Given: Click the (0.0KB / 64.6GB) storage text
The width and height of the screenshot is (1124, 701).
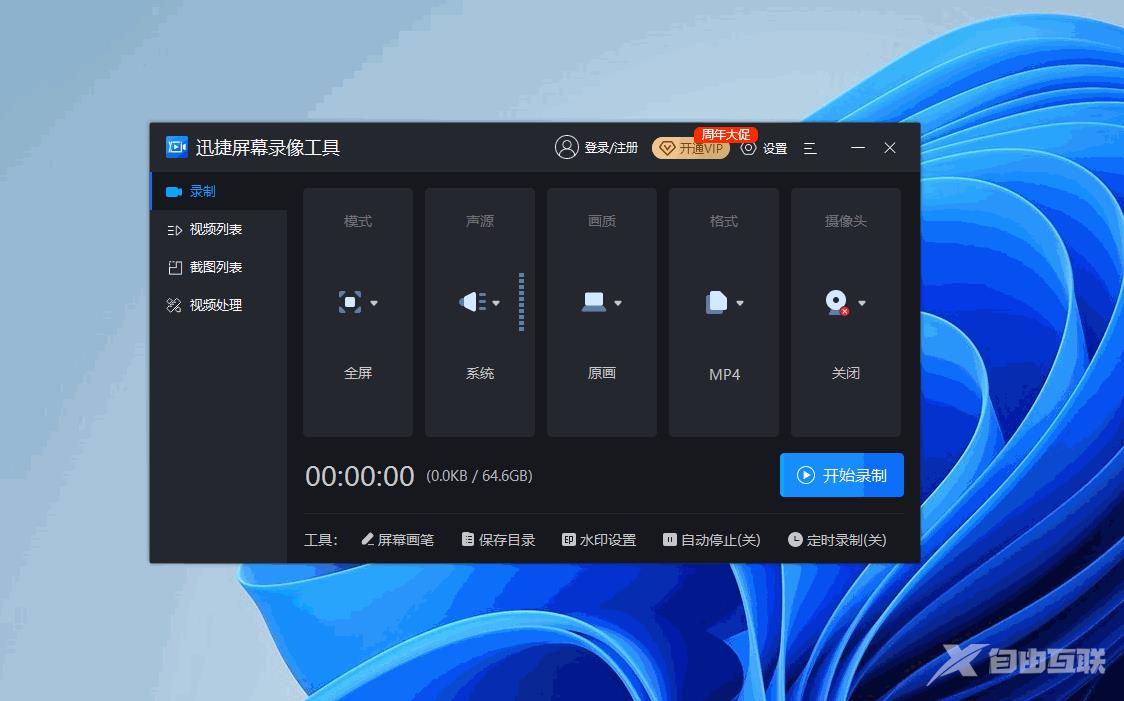Looking at the screenshot, I should click(x=480, y=476).
